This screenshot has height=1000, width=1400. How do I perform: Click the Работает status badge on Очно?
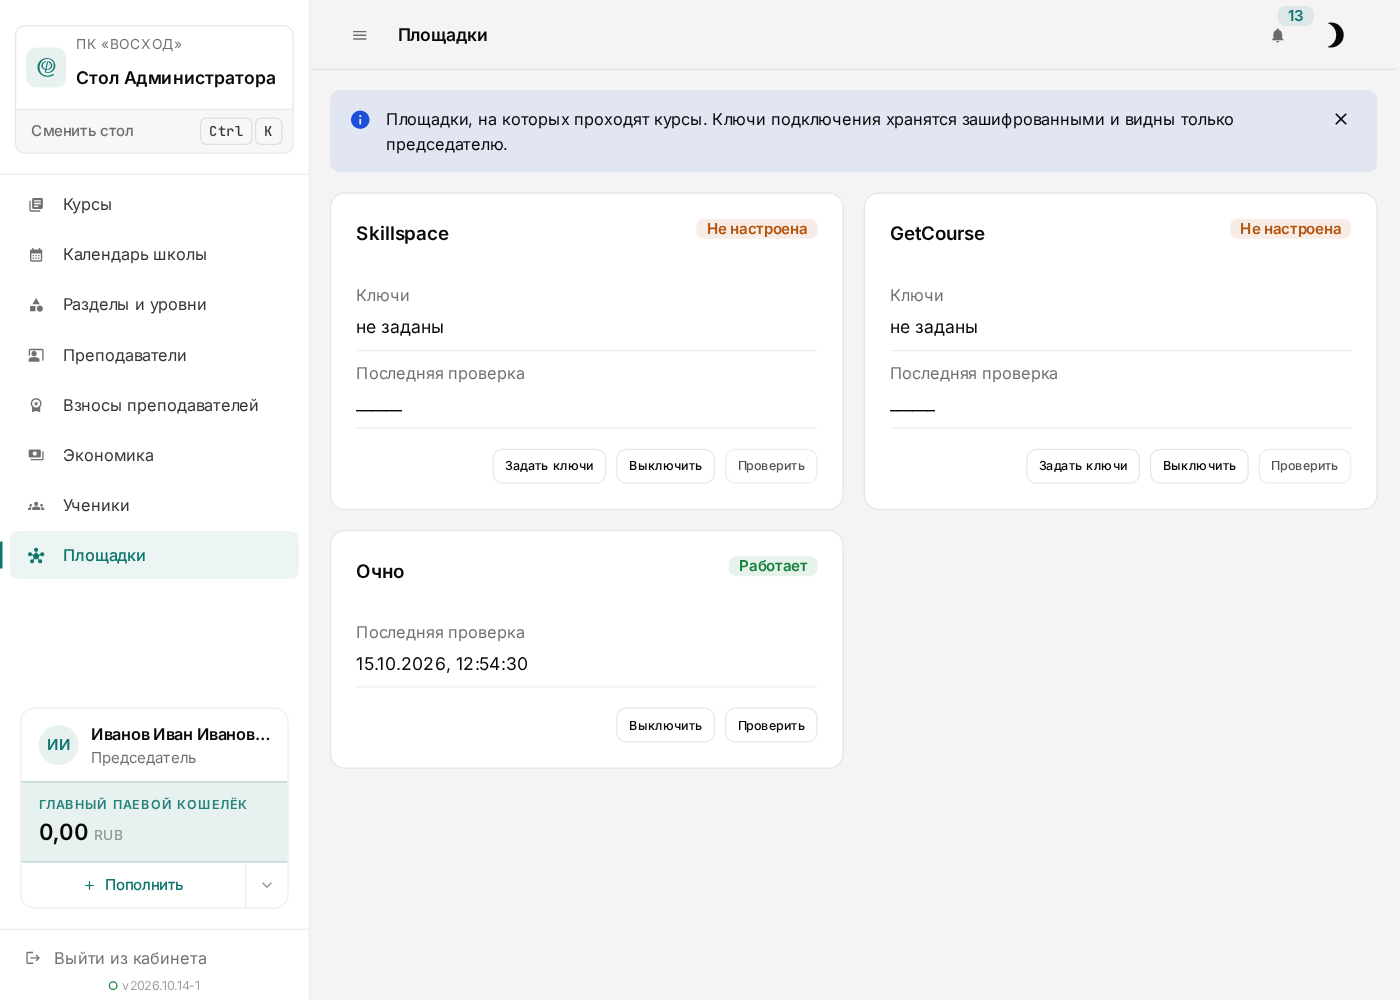coord(773,566)
